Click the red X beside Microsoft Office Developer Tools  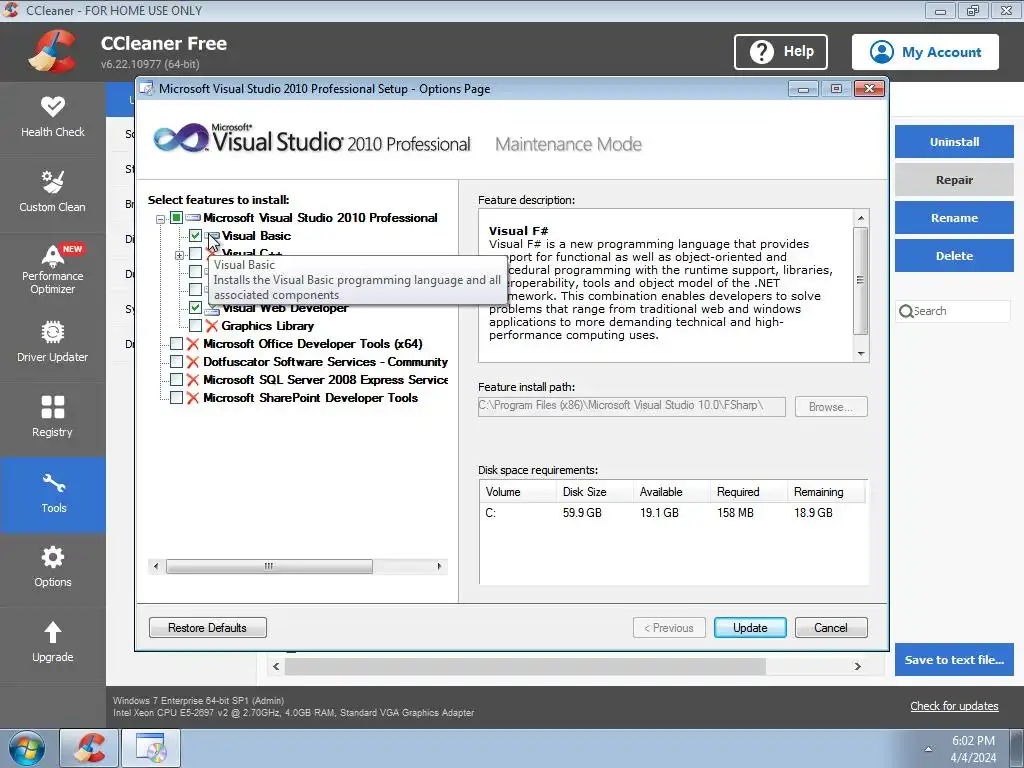tap(193, 344)
